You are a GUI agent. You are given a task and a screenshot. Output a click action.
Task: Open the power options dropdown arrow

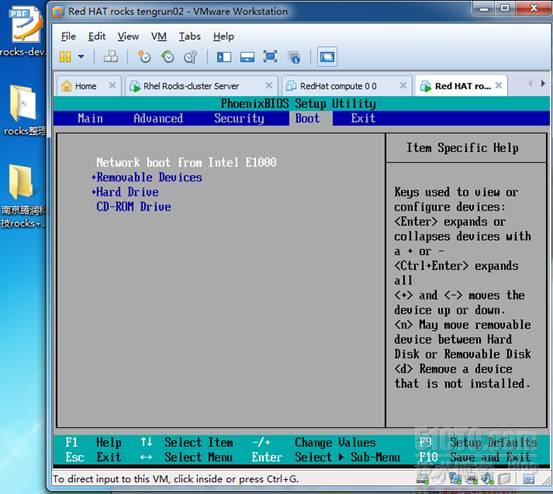[81, 56]
